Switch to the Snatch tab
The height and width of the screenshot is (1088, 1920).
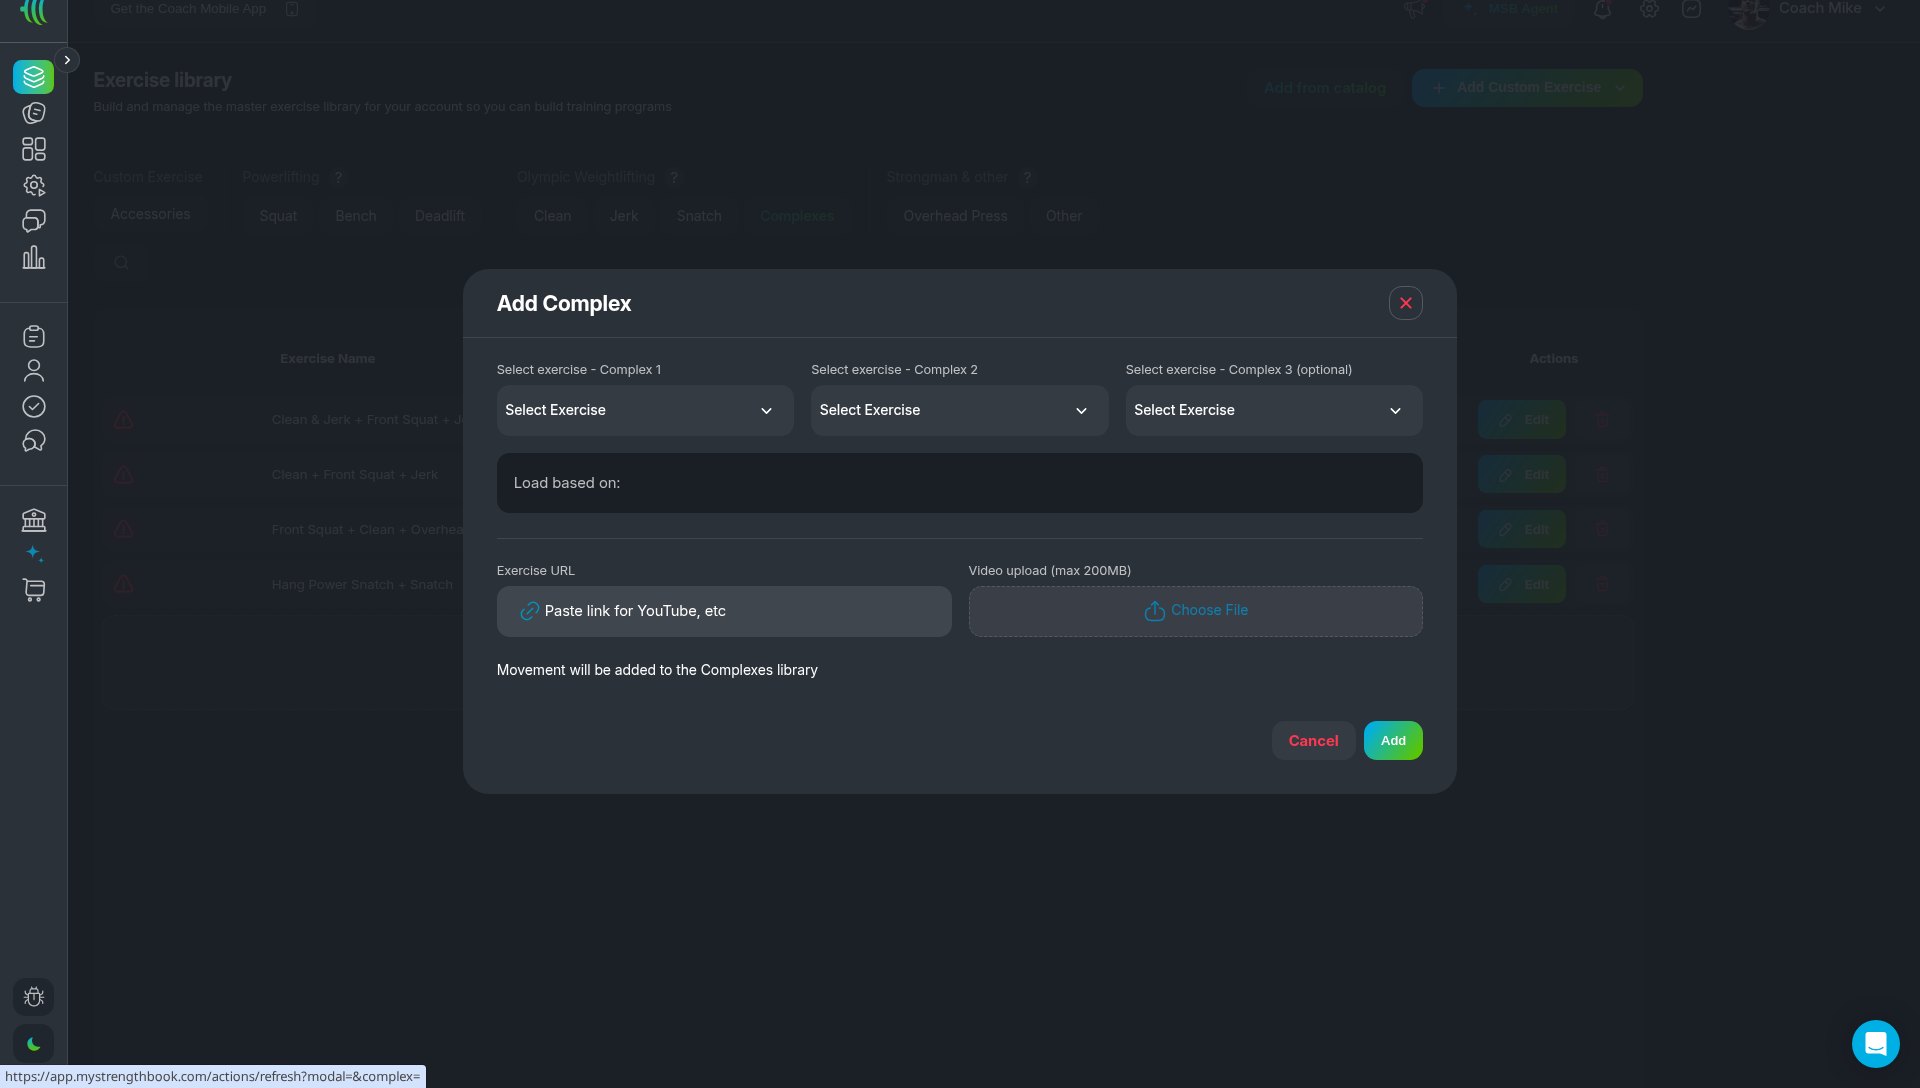point(699,216)
